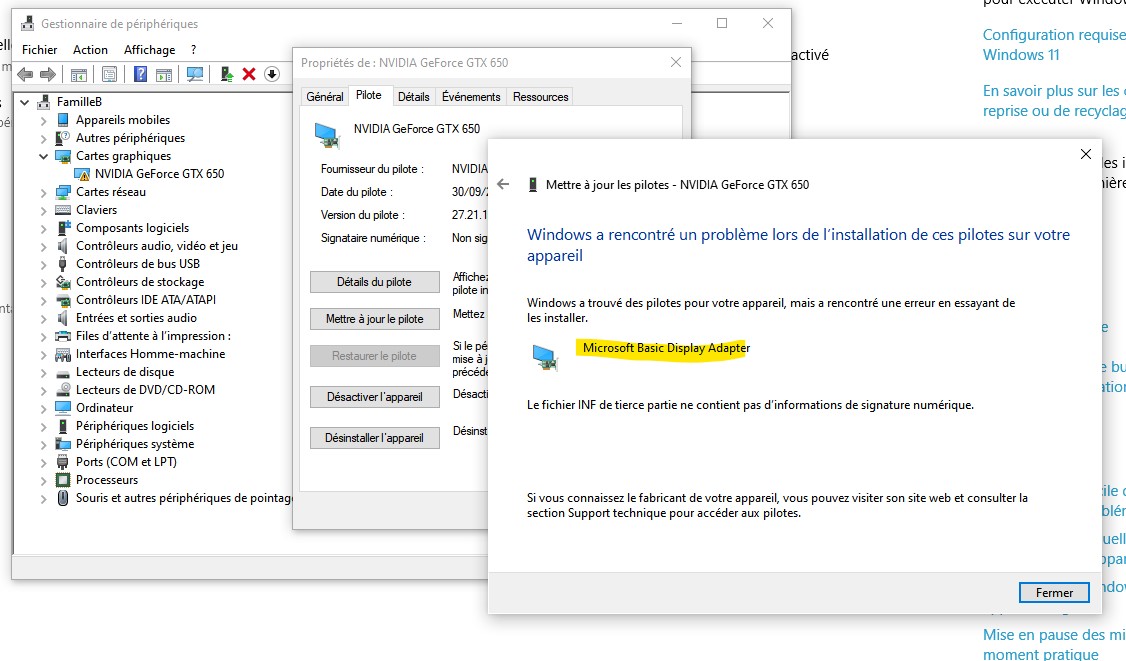The height and width of the screenshot is (661, 1126).
Task: Expand the Ports (COM et LPT) category
Action: coord(44,462)
